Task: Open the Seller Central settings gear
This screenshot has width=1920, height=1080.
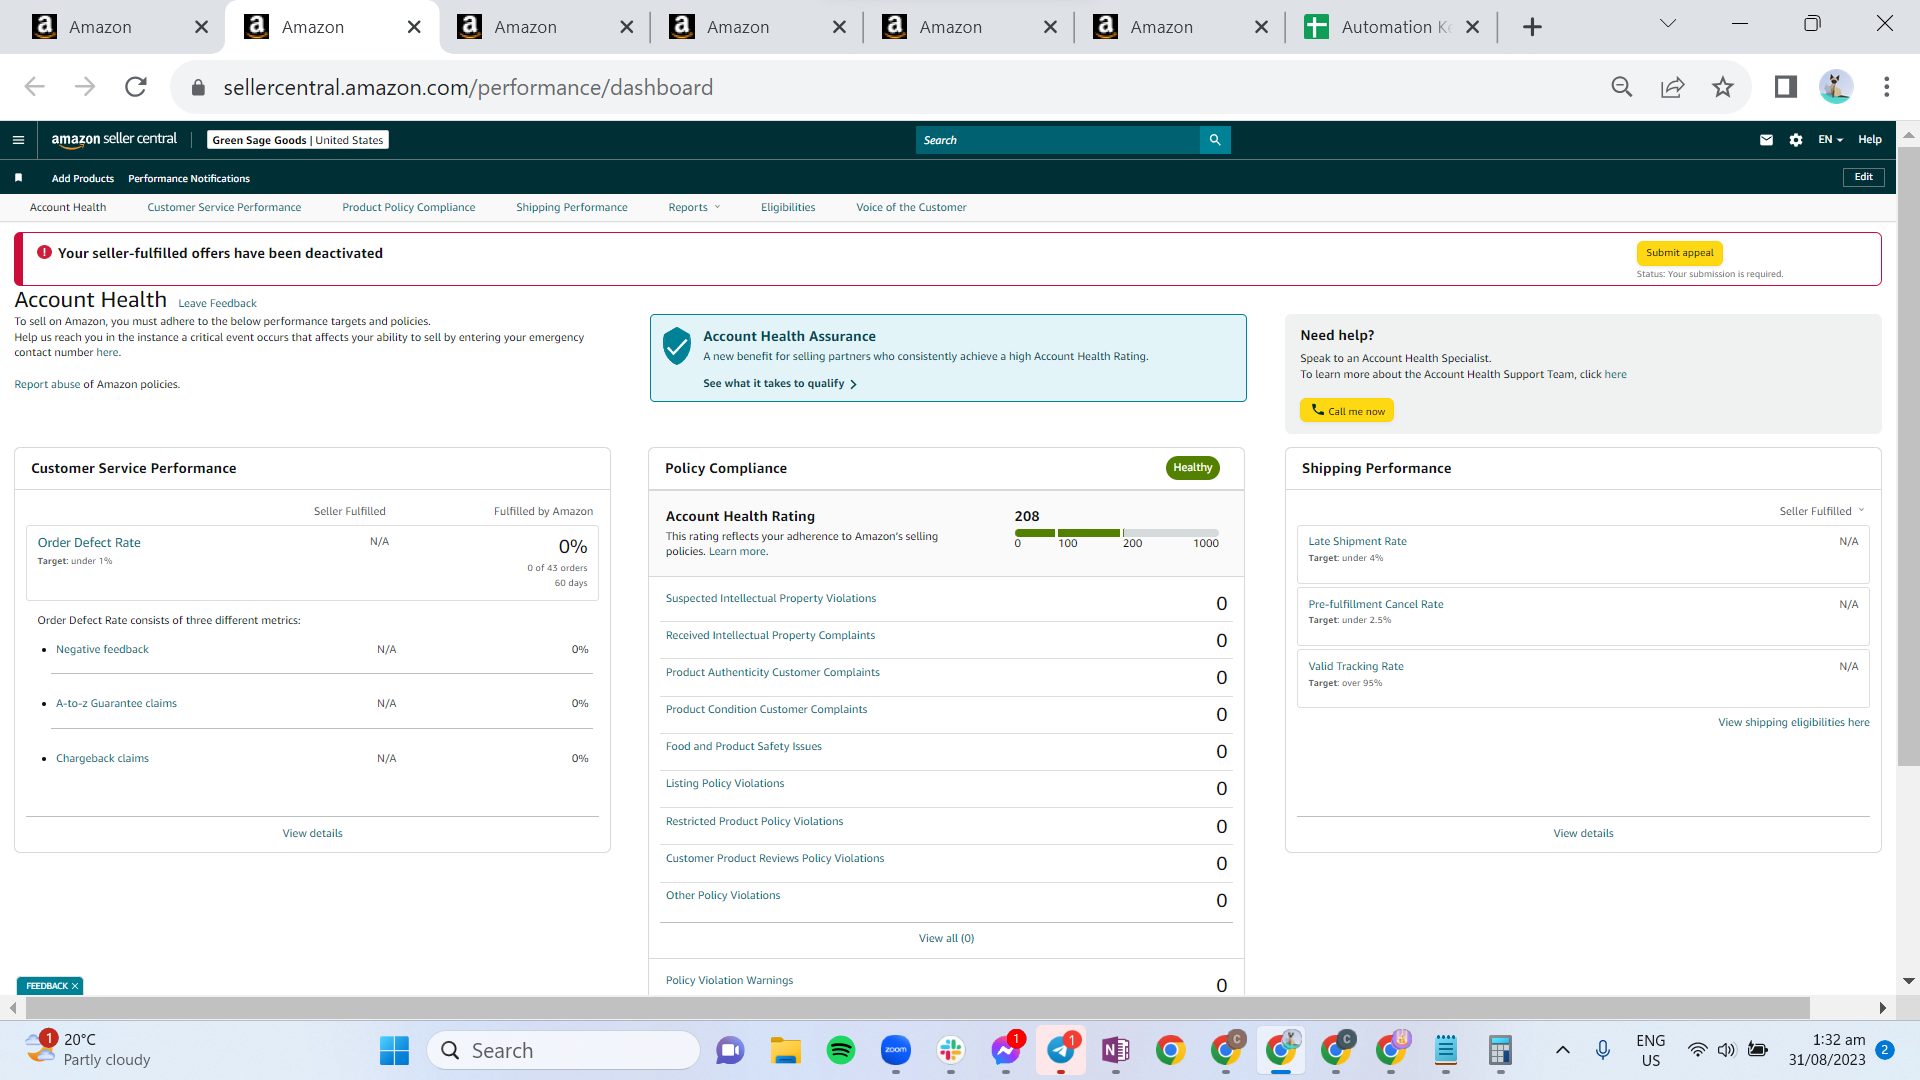Action: point(1796,140)
